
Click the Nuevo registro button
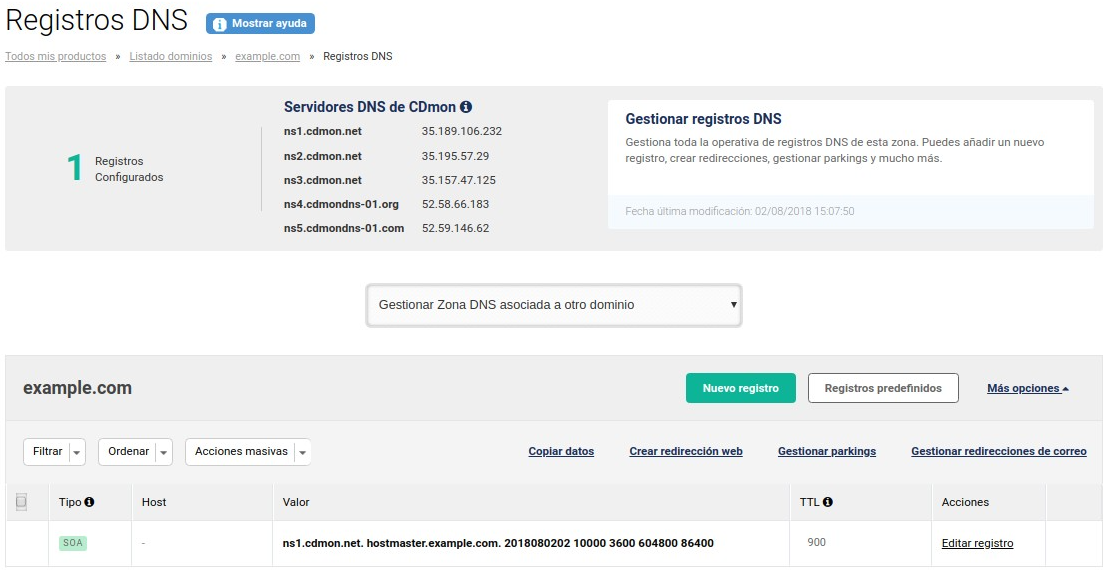740,388
